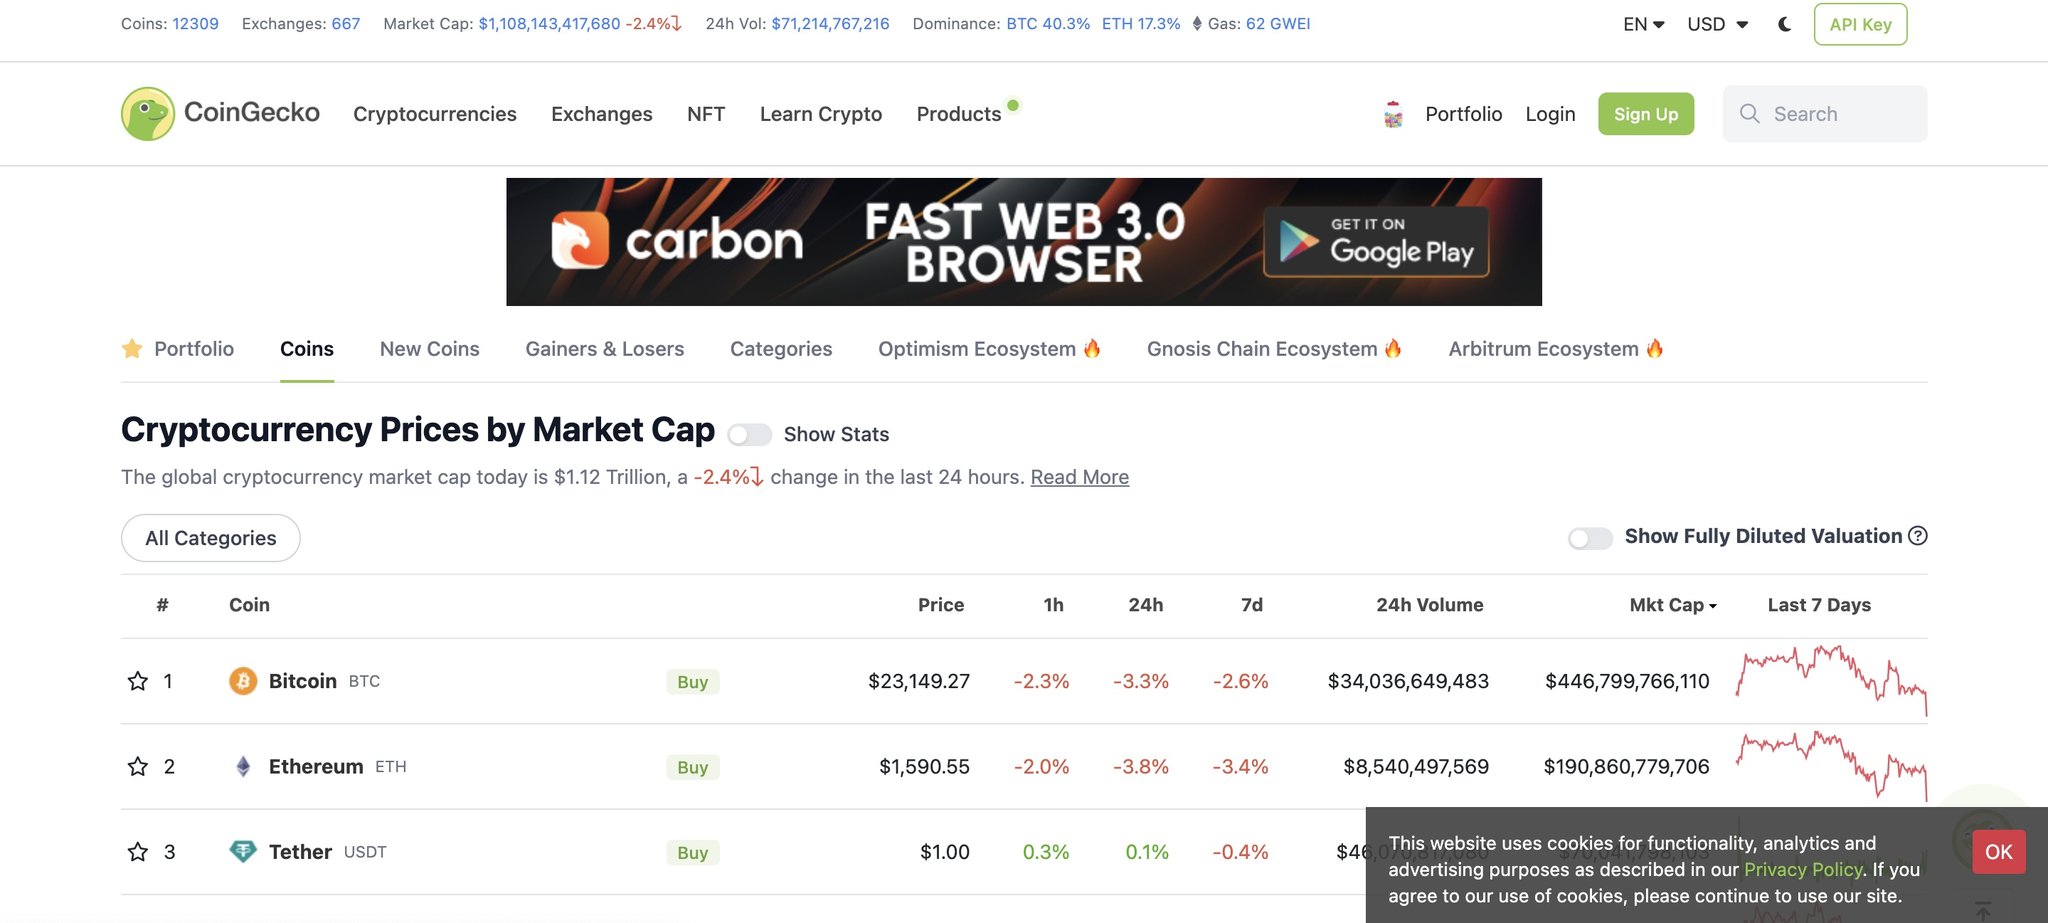Open the Read More link

1079,477
